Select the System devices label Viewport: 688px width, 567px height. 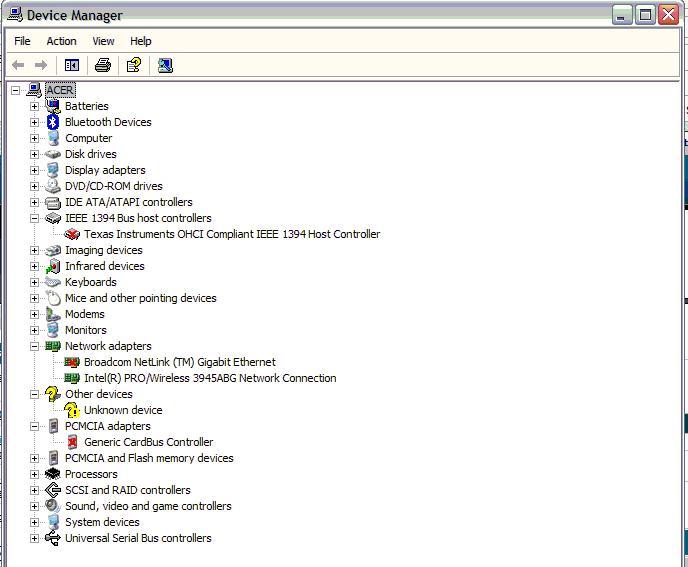click(x=102, y=522)
